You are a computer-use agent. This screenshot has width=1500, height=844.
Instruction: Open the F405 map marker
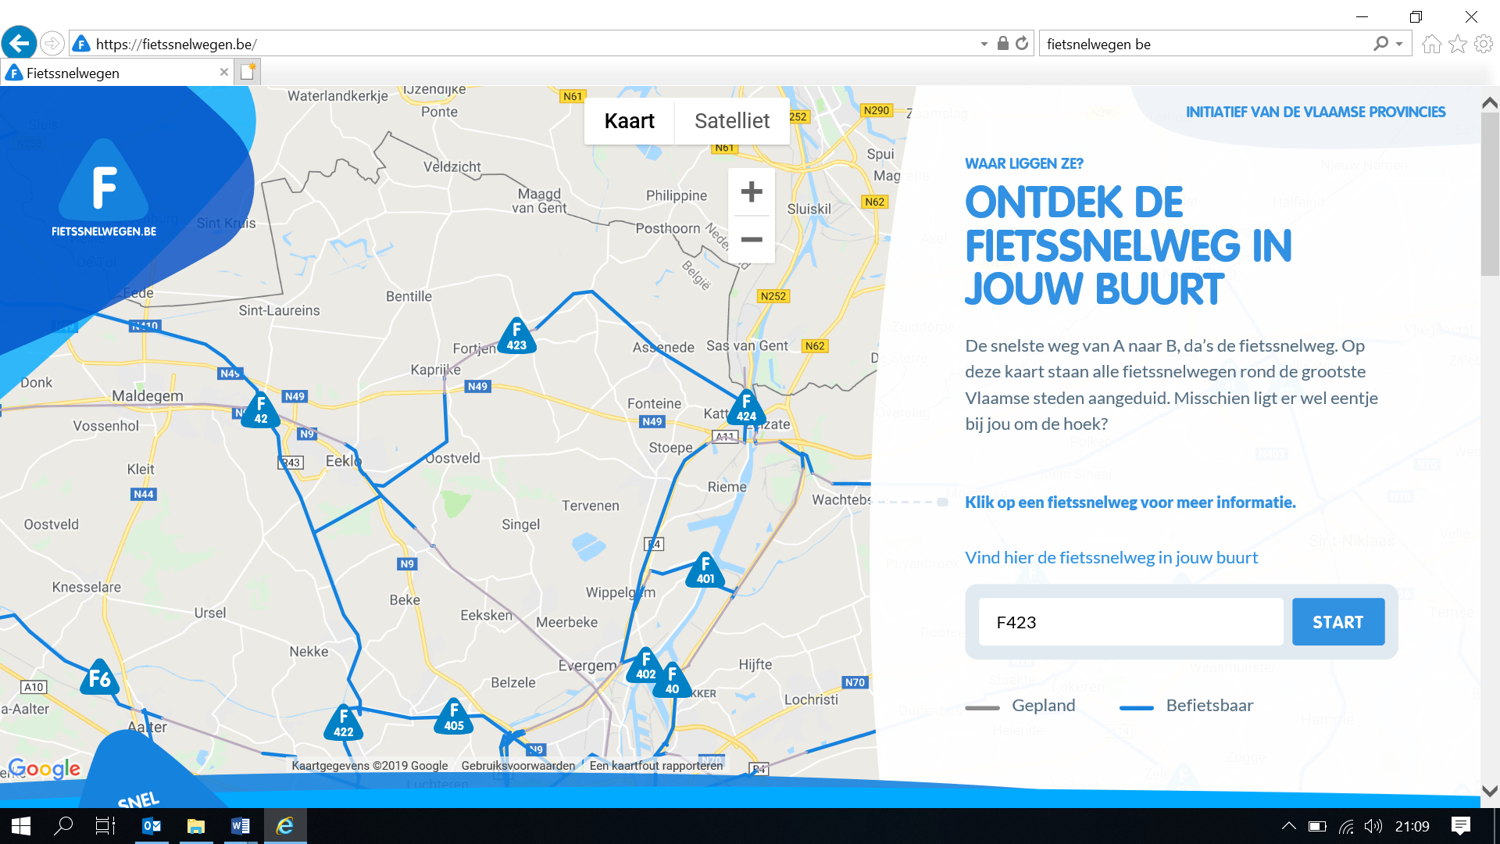454,717
